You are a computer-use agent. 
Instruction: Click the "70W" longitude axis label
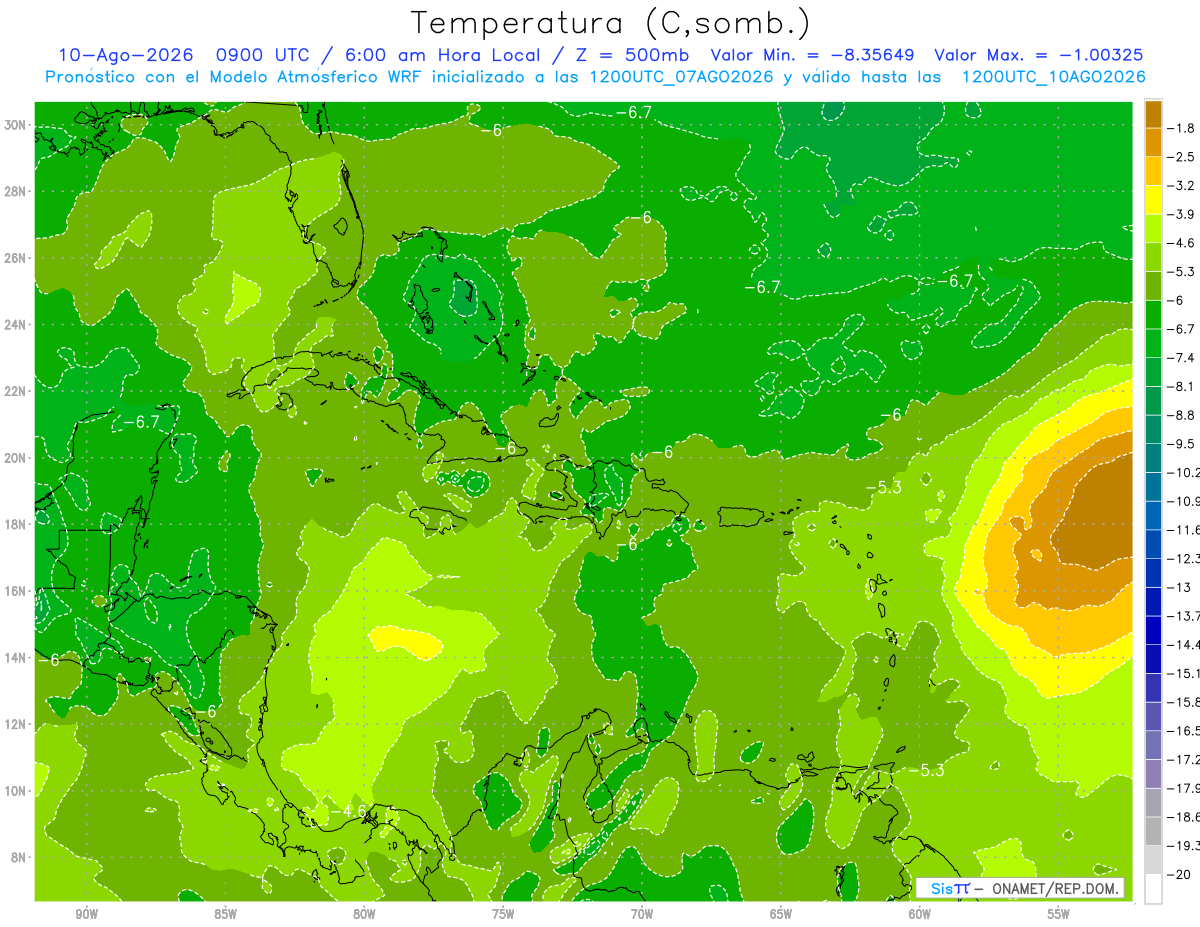[x=642, y=914]
